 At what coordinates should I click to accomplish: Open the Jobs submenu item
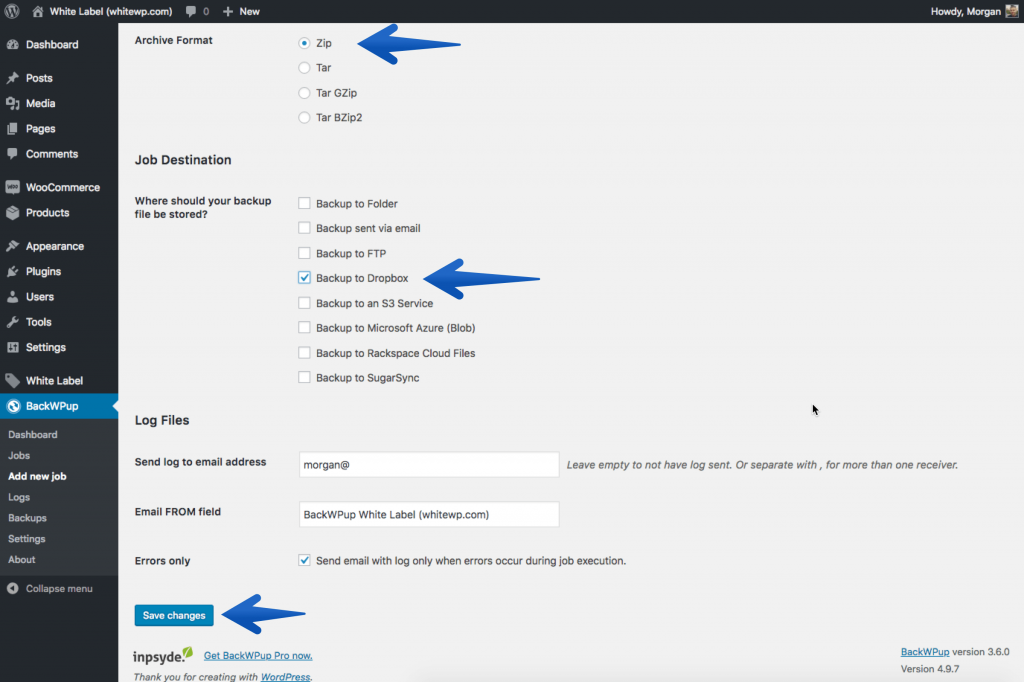coord(19,455)
